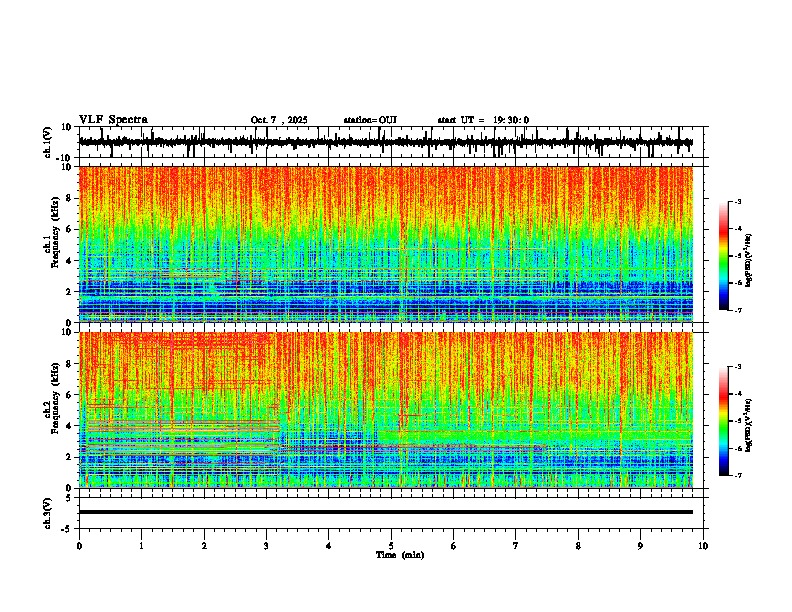Click the "8" kHz tick on ch.1 spectrogram axis
Viewport: 792px width, 612px height.
point(69,198)
